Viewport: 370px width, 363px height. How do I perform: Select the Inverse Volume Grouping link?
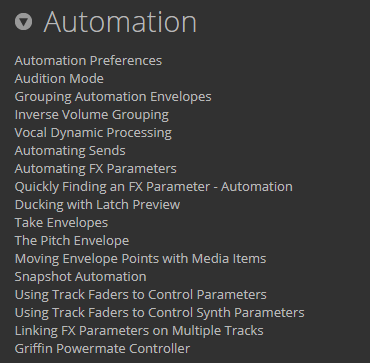(x=92, y=115)
